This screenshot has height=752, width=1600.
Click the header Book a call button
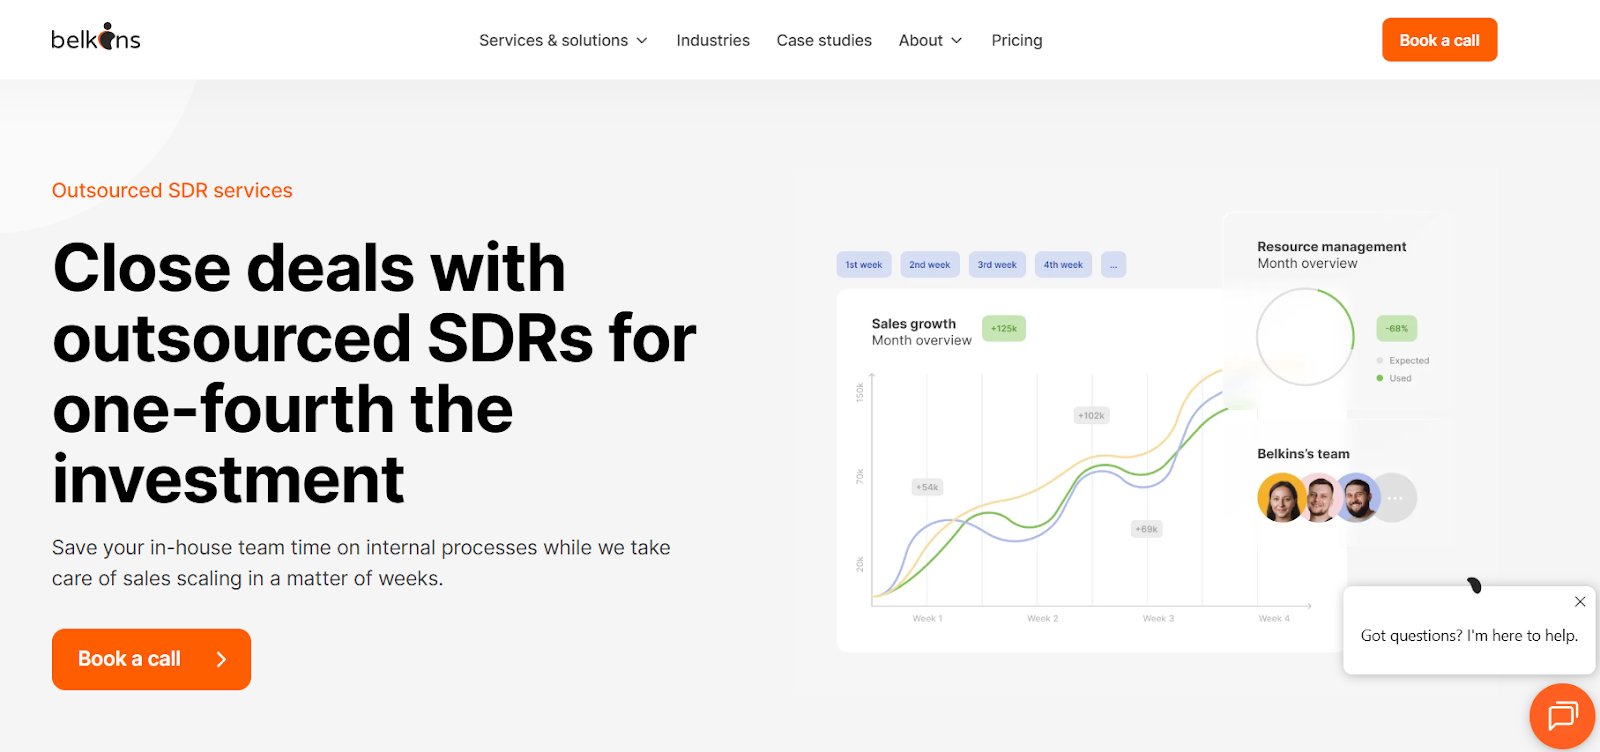coord(1439,40)
